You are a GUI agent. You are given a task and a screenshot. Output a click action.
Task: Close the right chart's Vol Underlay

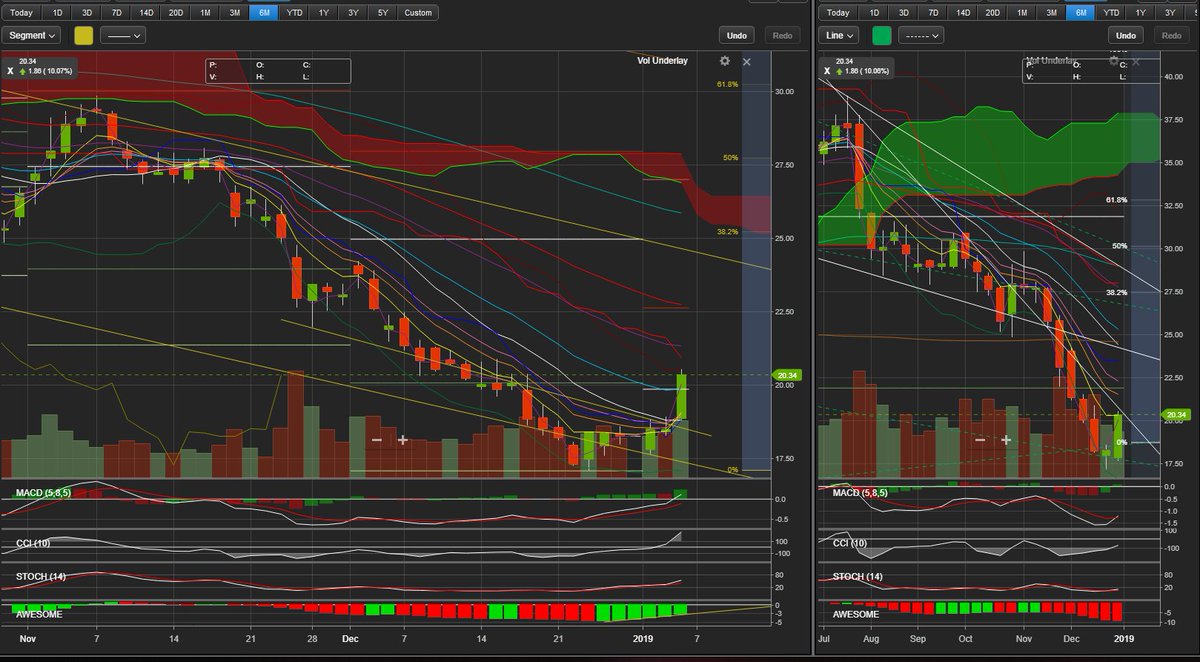pos(1136,61)
